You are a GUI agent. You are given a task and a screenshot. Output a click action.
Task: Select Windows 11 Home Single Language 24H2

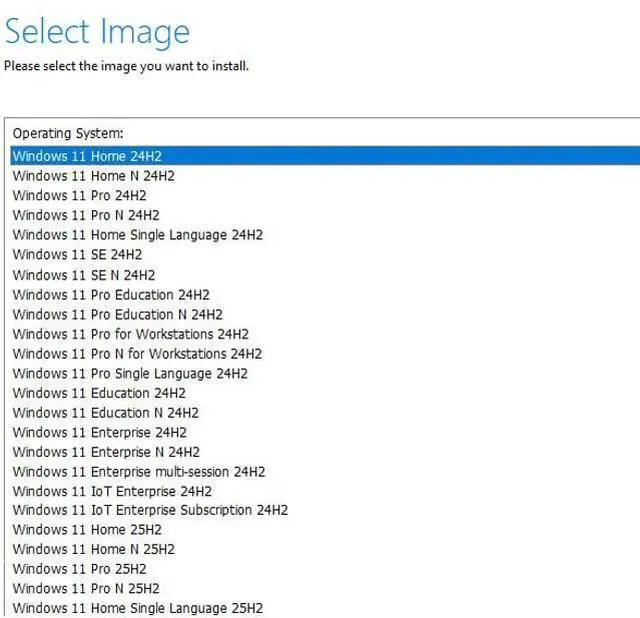[137, 235]
